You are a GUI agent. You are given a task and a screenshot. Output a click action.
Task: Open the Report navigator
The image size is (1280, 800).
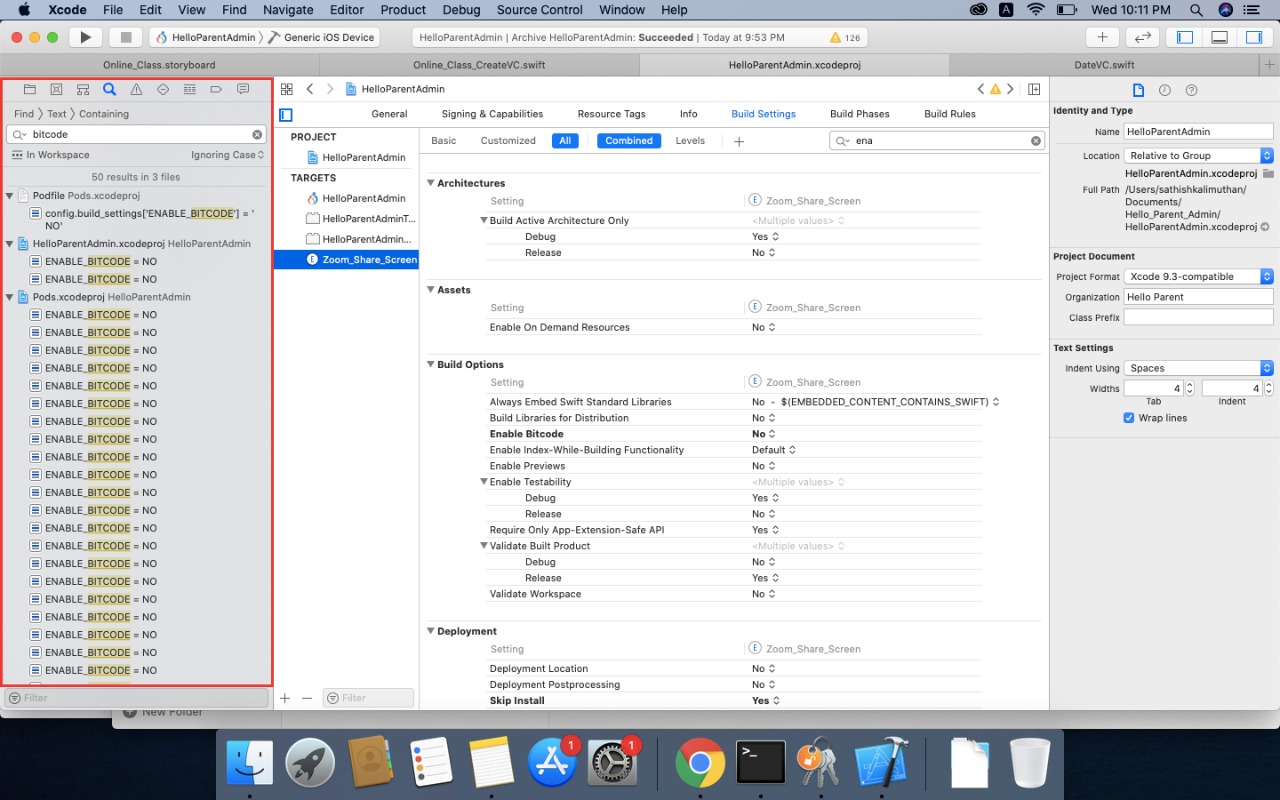click(x=243, y=89)
